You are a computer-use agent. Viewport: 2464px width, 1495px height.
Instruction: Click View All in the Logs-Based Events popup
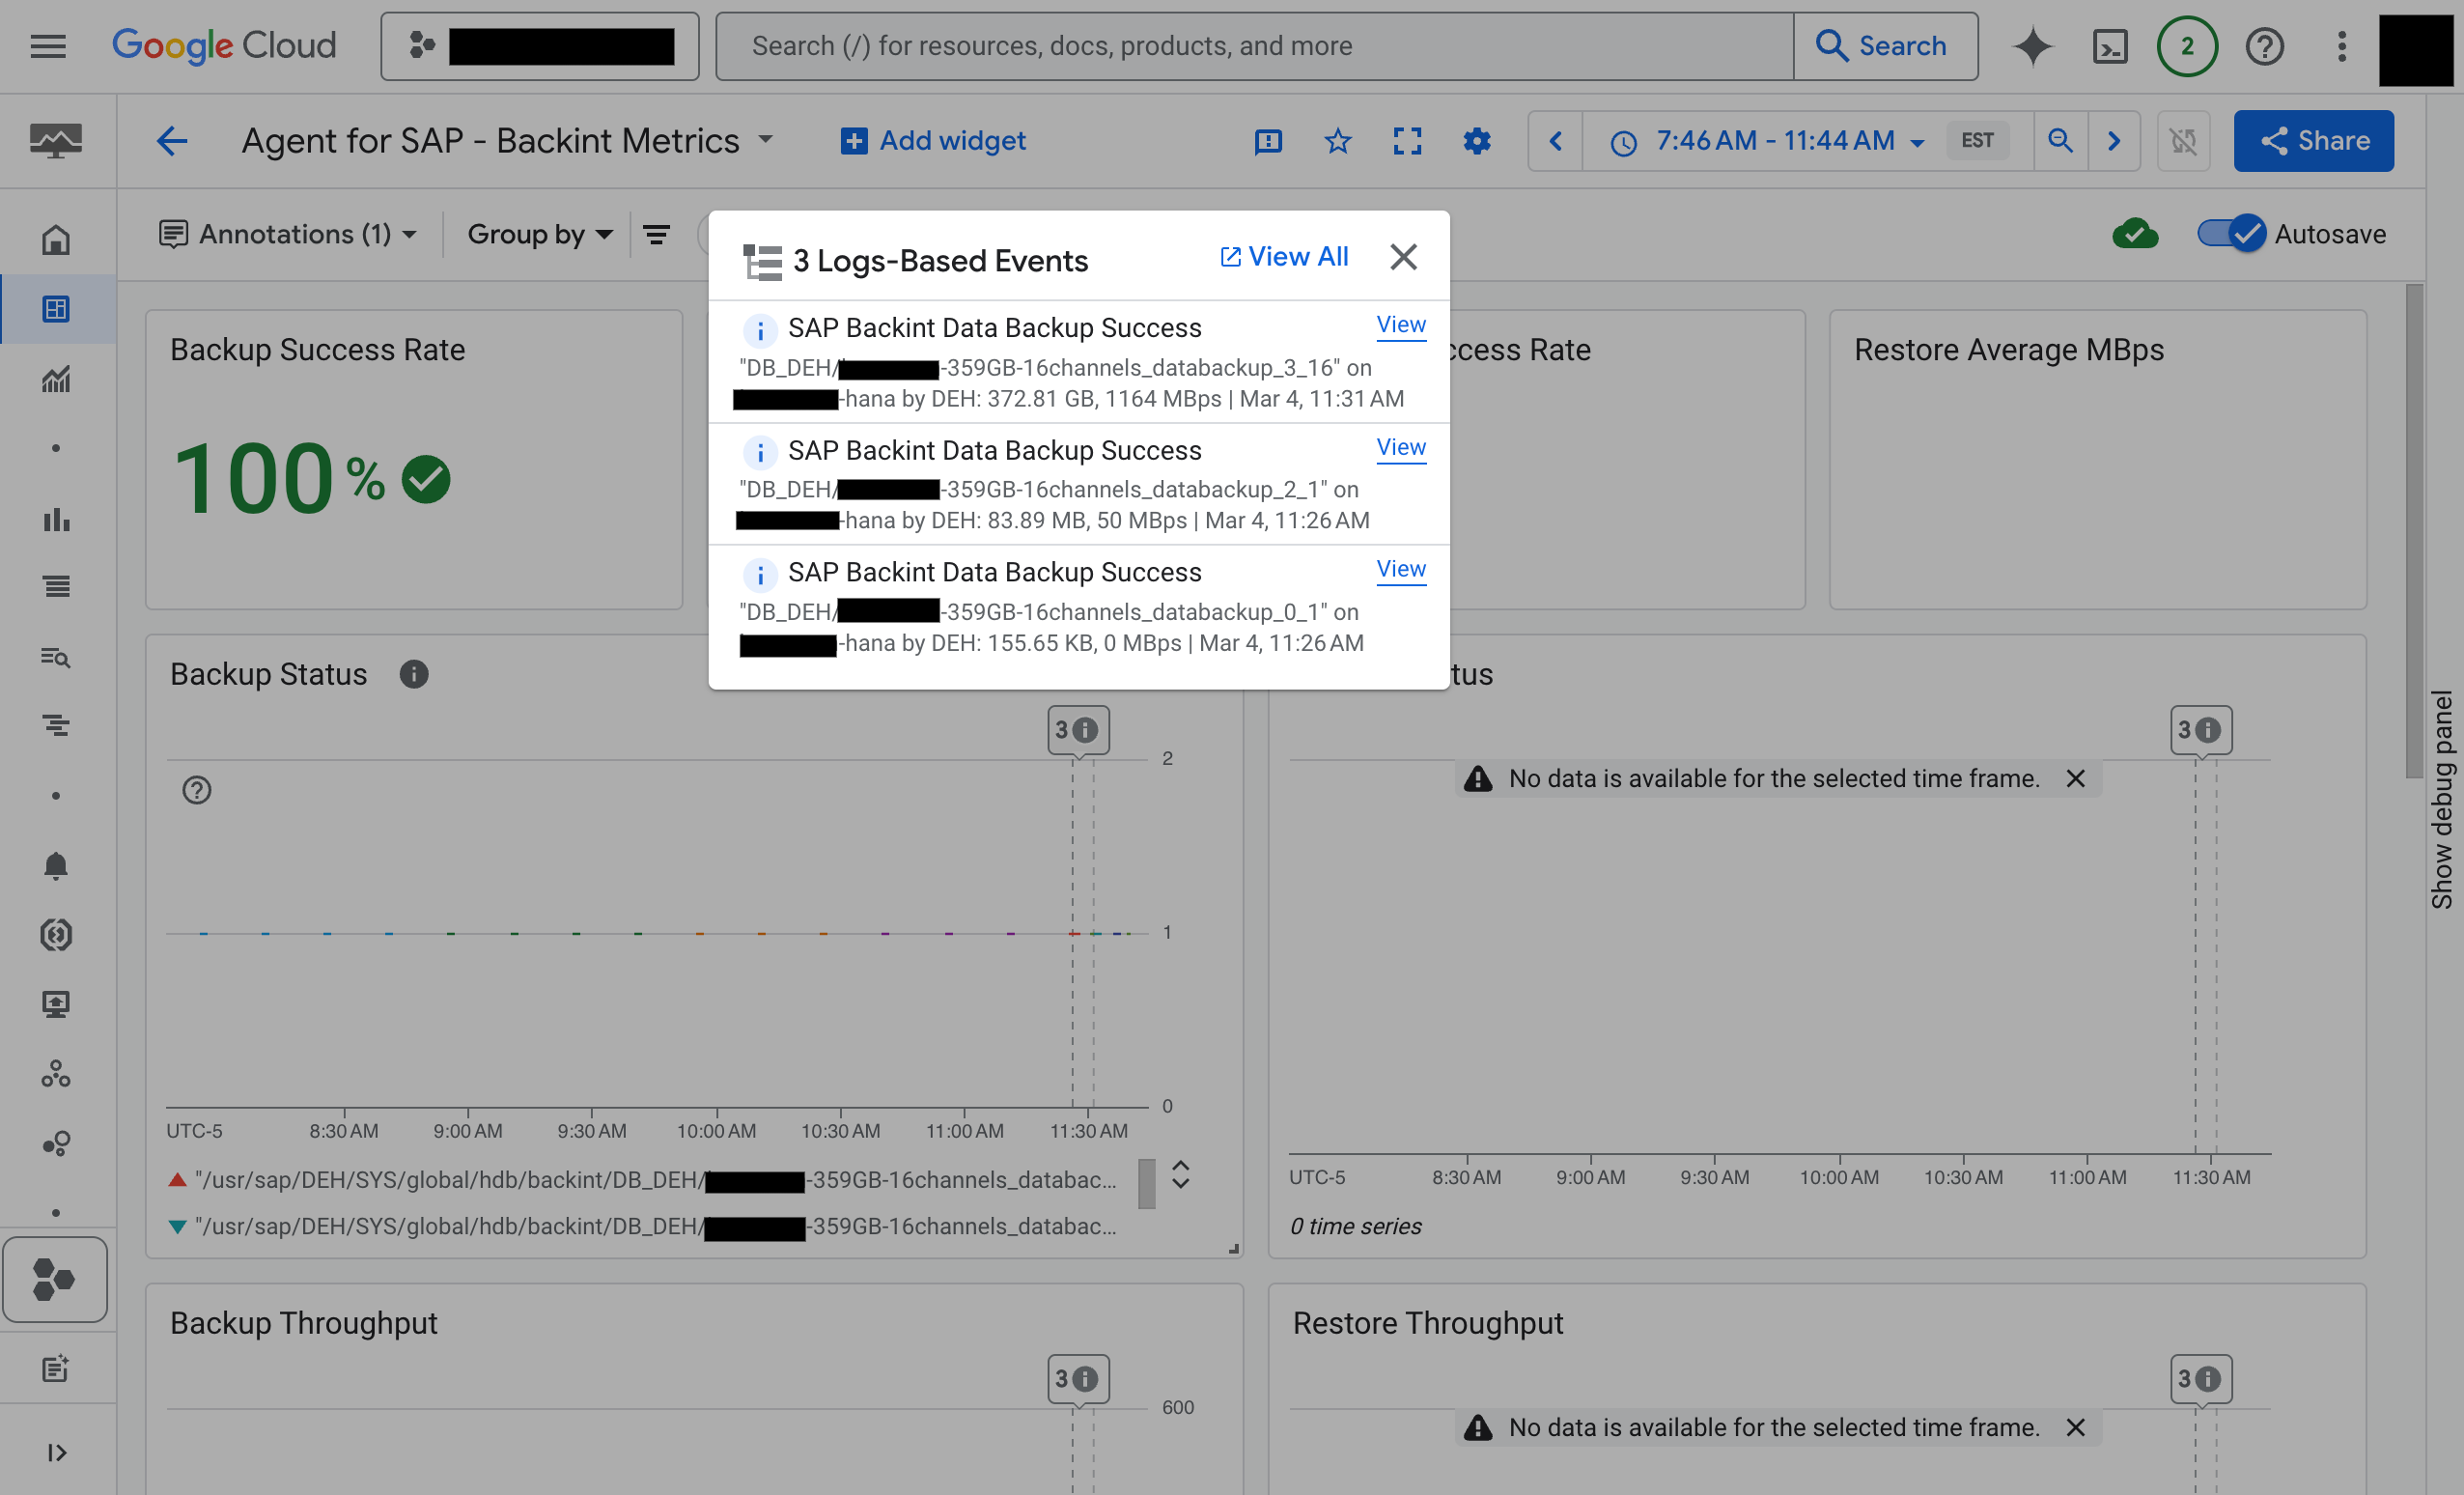point(1285,257)
